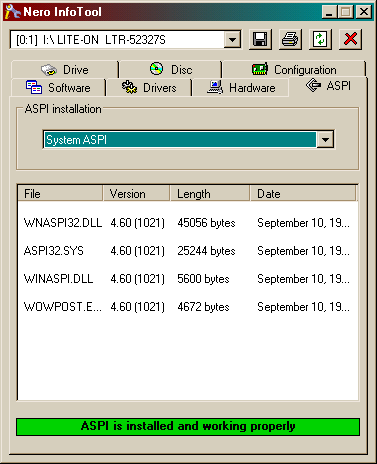
Task: Select the ASPI32.SYS file row
Action: click(x=188, y=251)
